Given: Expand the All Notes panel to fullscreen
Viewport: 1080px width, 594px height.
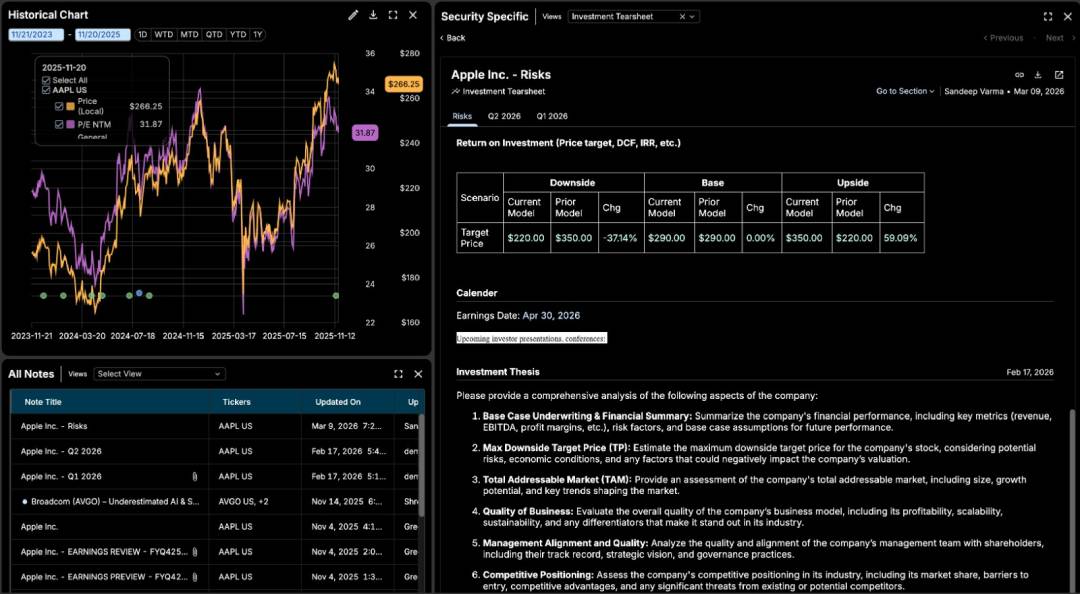Looking at the screenshot, I should click(x=398, y=374).
